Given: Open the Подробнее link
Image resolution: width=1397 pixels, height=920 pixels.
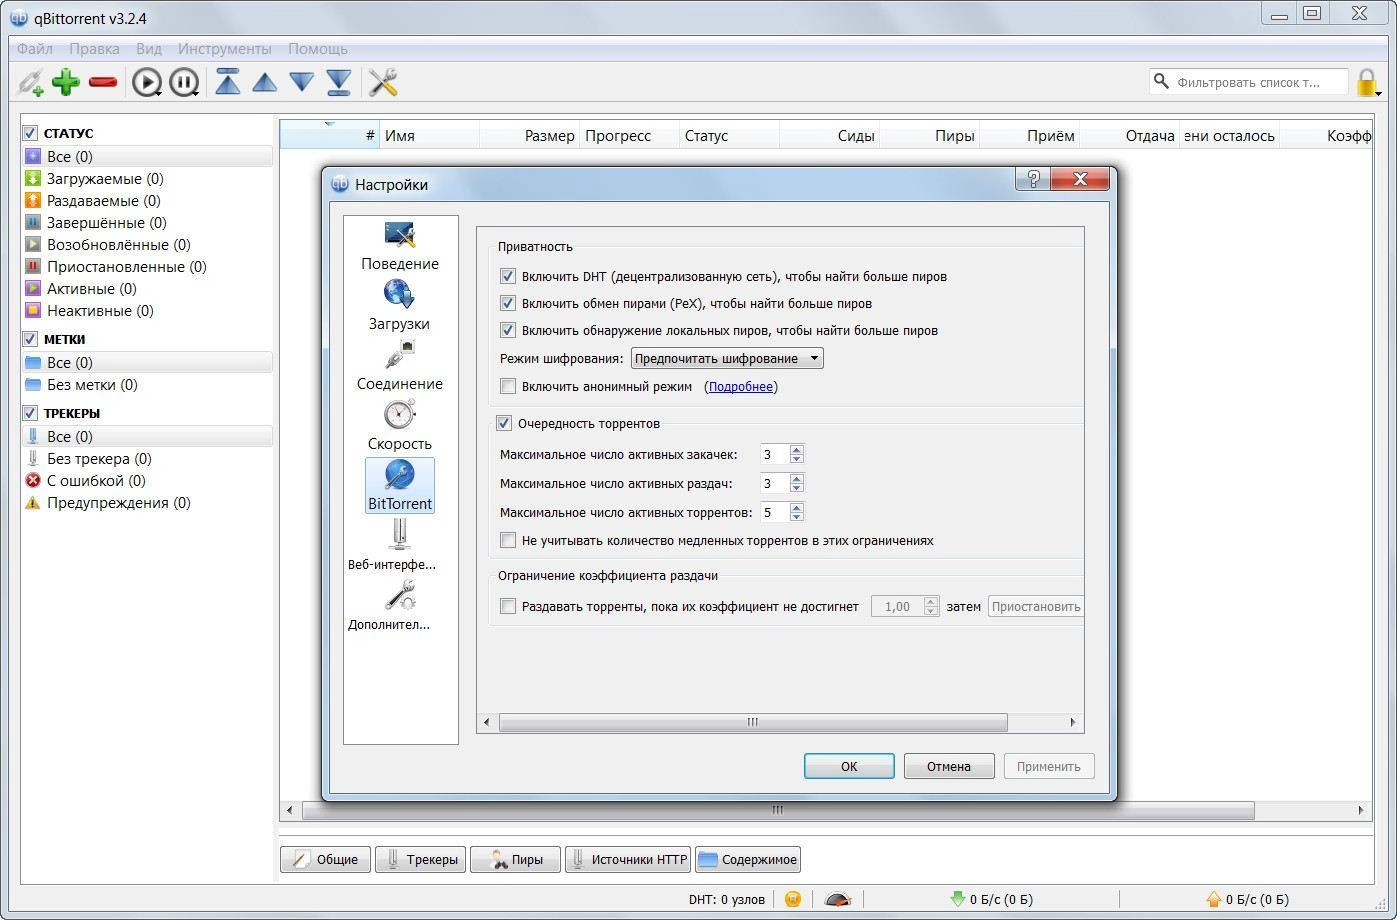Looking at the screenshot, I should coord(741,386).
